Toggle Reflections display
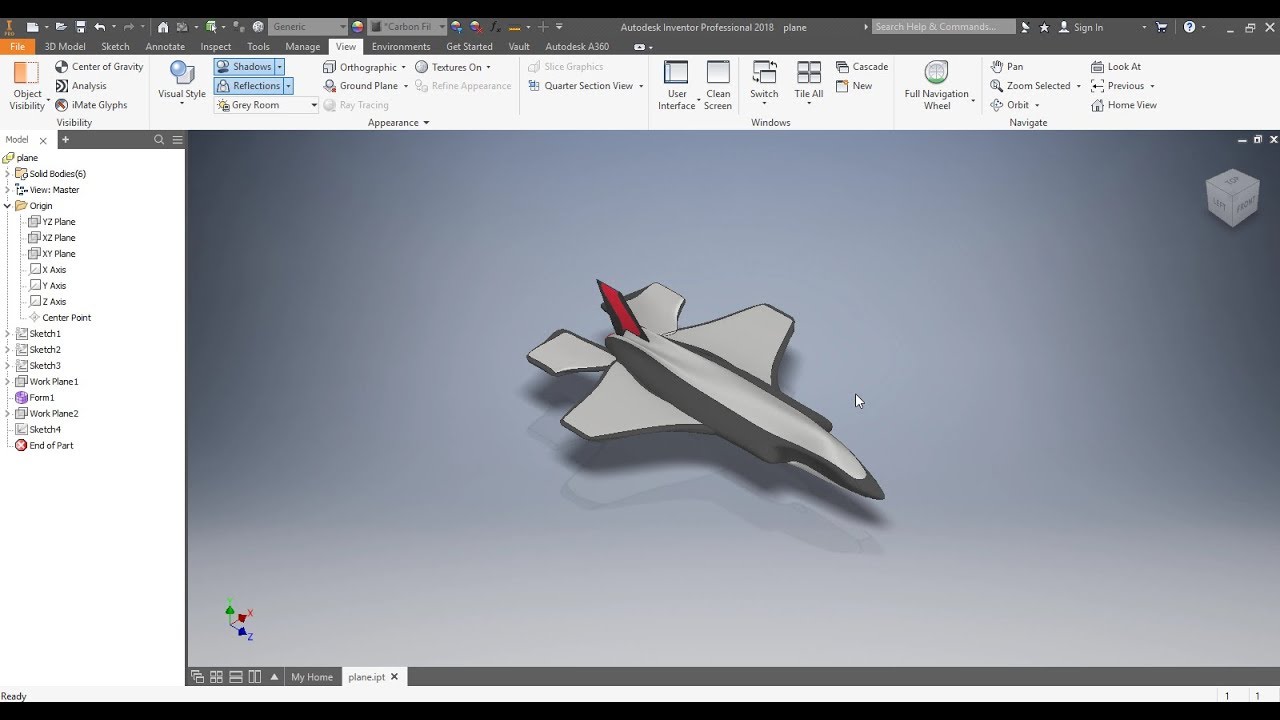 point(248,86)
